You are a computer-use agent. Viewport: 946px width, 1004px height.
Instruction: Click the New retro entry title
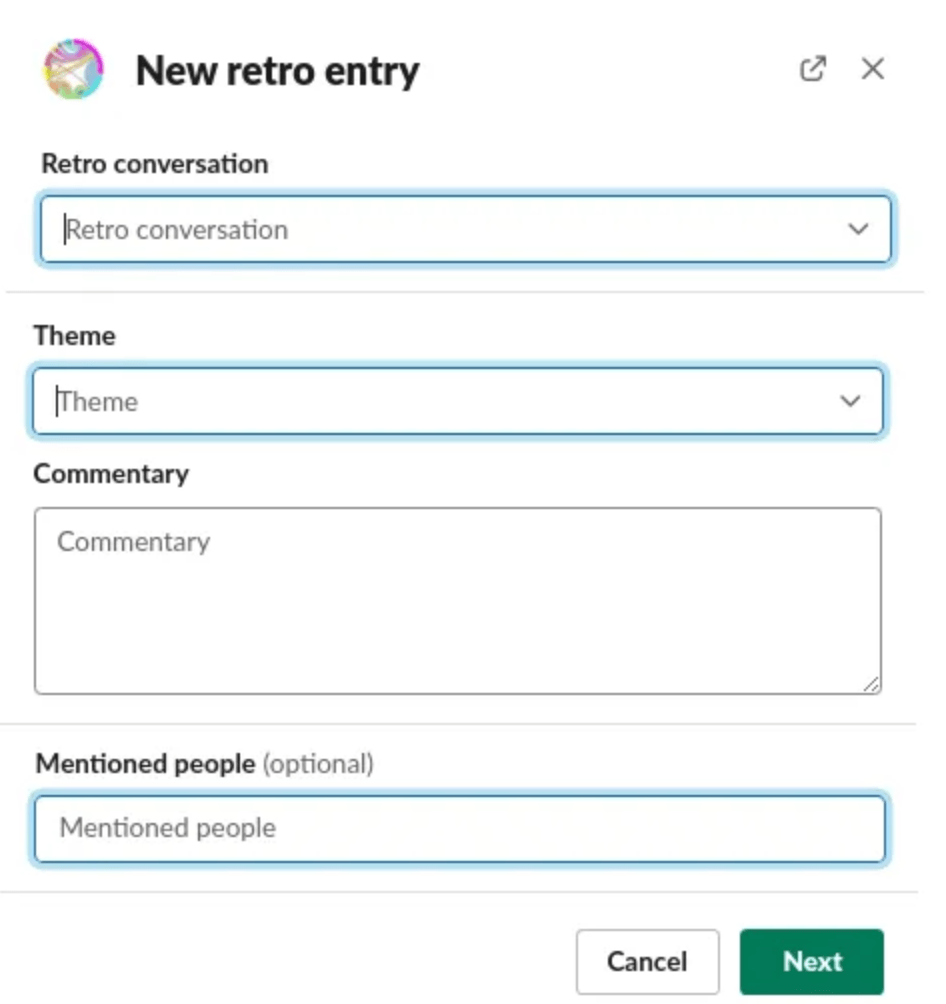click(278, 70)
